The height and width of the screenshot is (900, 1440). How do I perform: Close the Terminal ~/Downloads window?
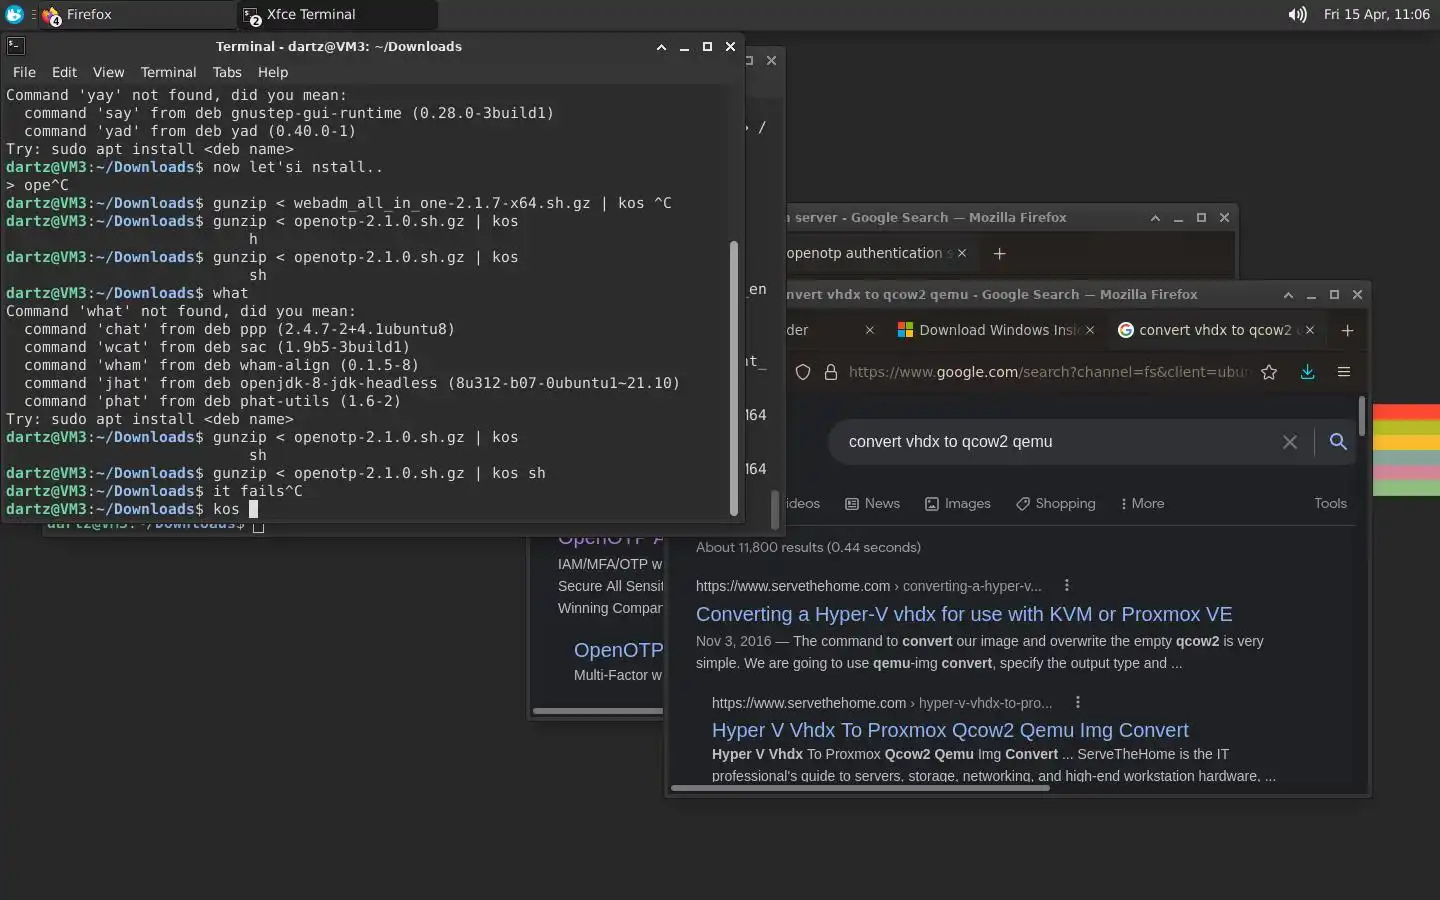tap(730, 47)
